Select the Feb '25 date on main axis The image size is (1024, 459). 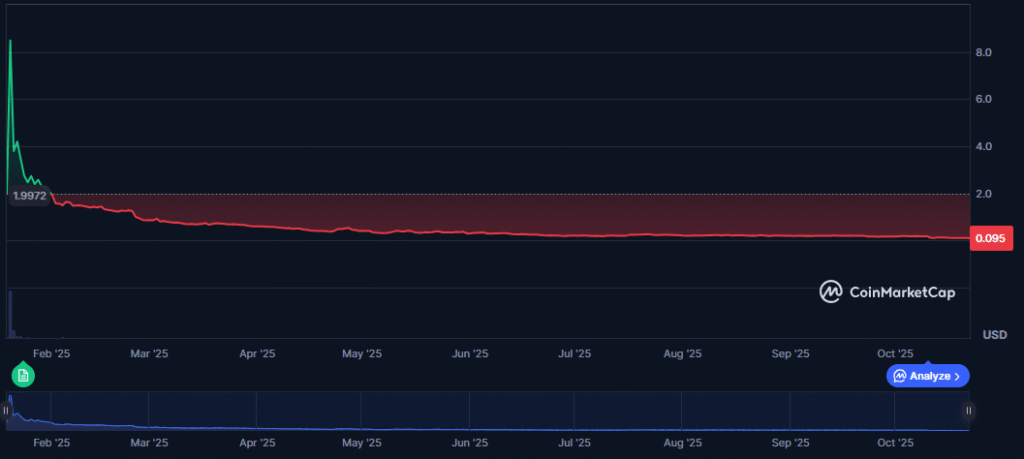click(x=50, y=353)
